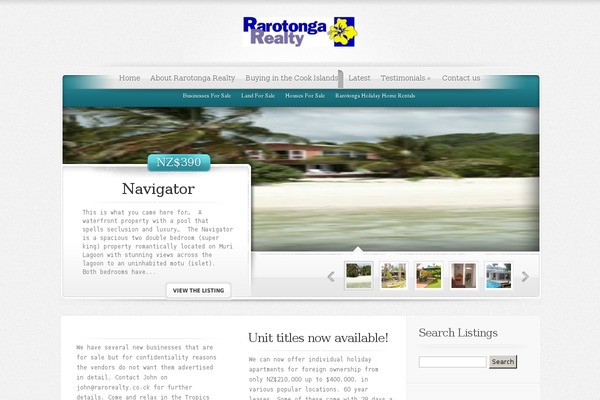
Task: Click the large beach property slide image
Action: 394,179
